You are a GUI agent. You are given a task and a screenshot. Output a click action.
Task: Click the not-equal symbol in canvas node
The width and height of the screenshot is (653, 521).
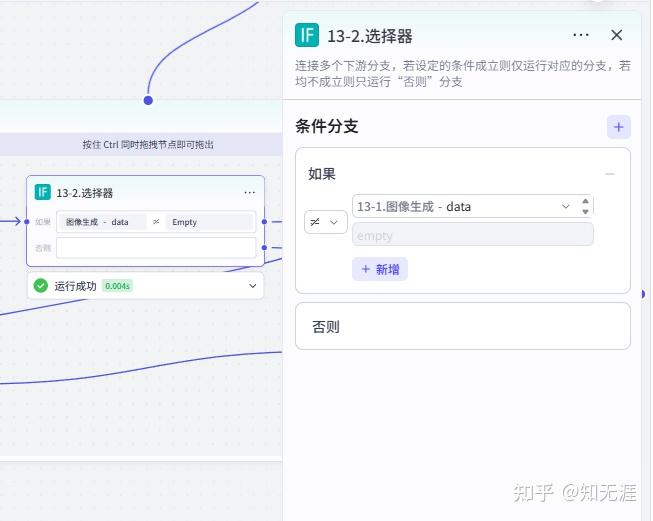[x=156, y=222]
